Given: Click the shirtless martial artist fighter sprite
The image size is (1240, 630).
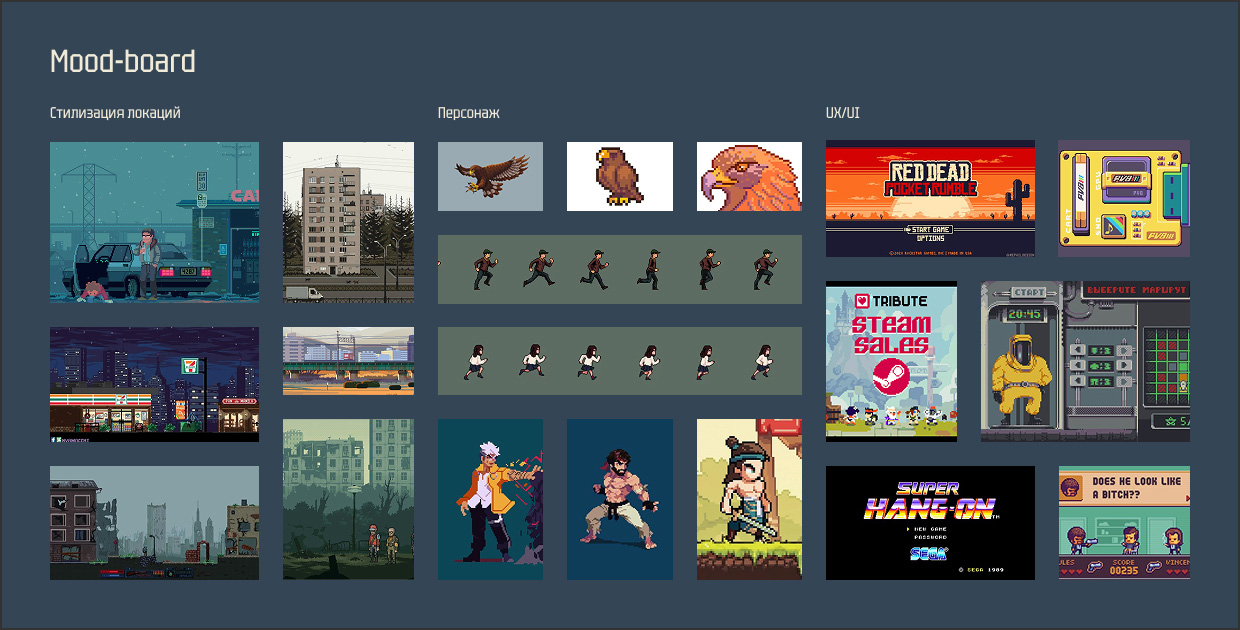Looking at the screenshot, I should pos(619,499).
